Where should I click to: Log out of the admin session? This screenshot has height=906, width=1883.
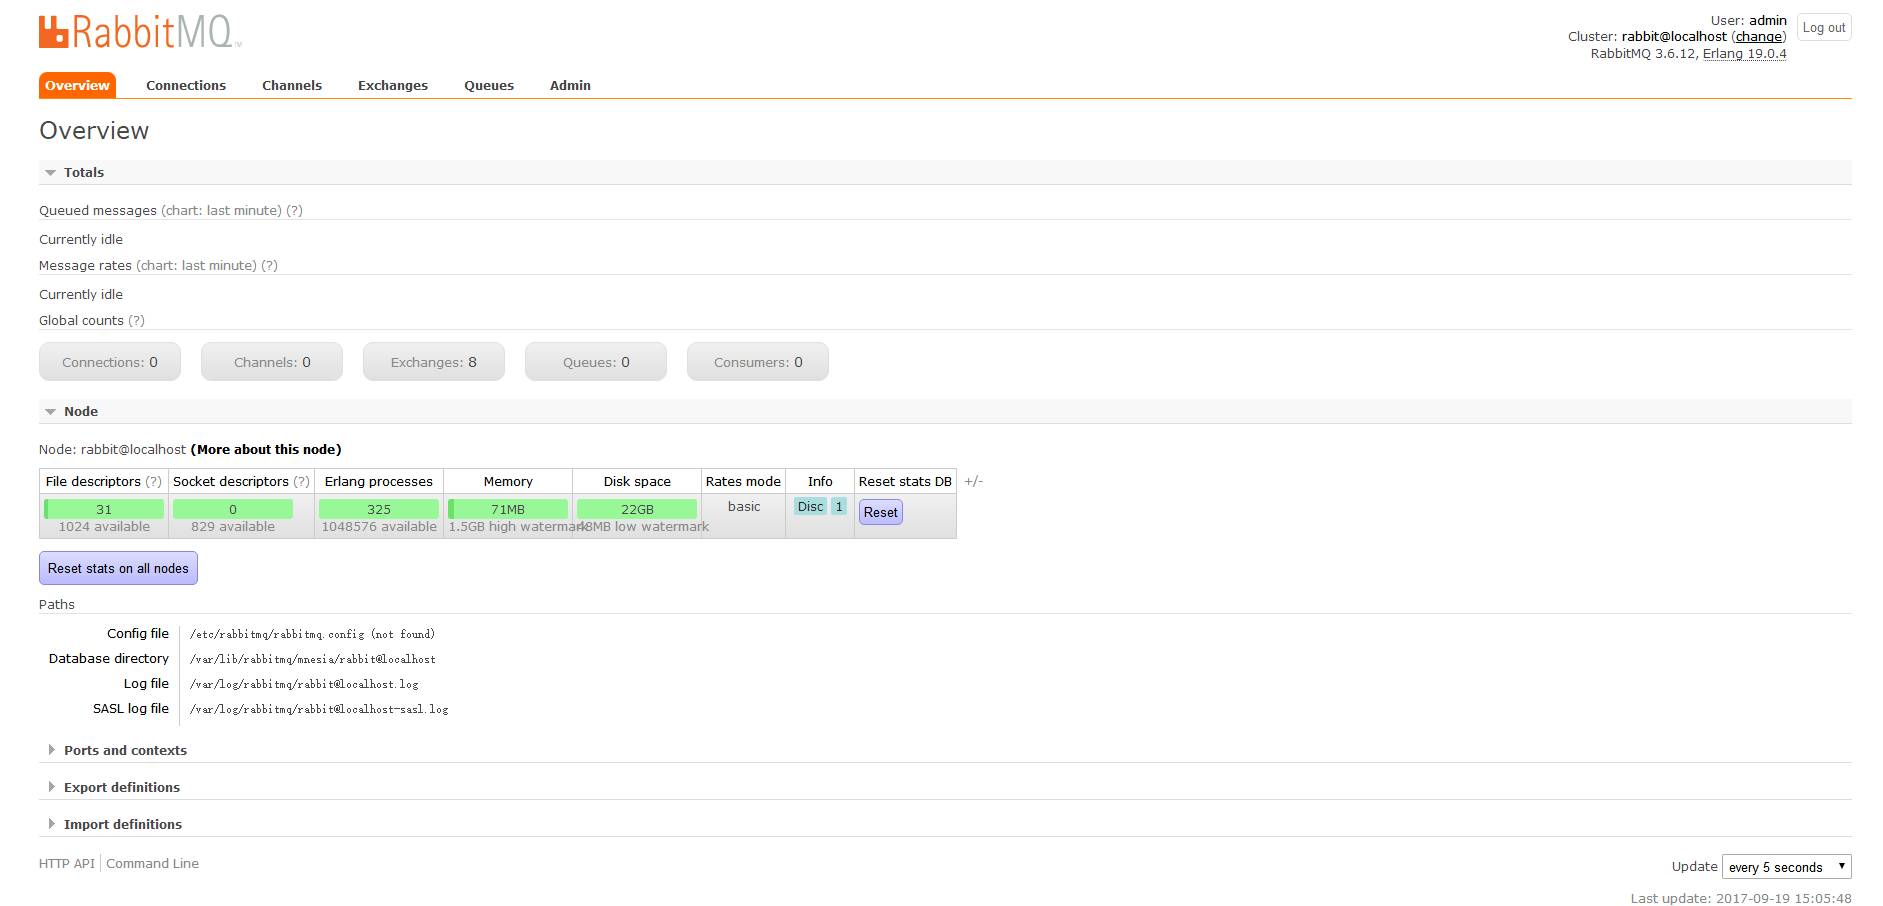click(x=1824, y=28)
